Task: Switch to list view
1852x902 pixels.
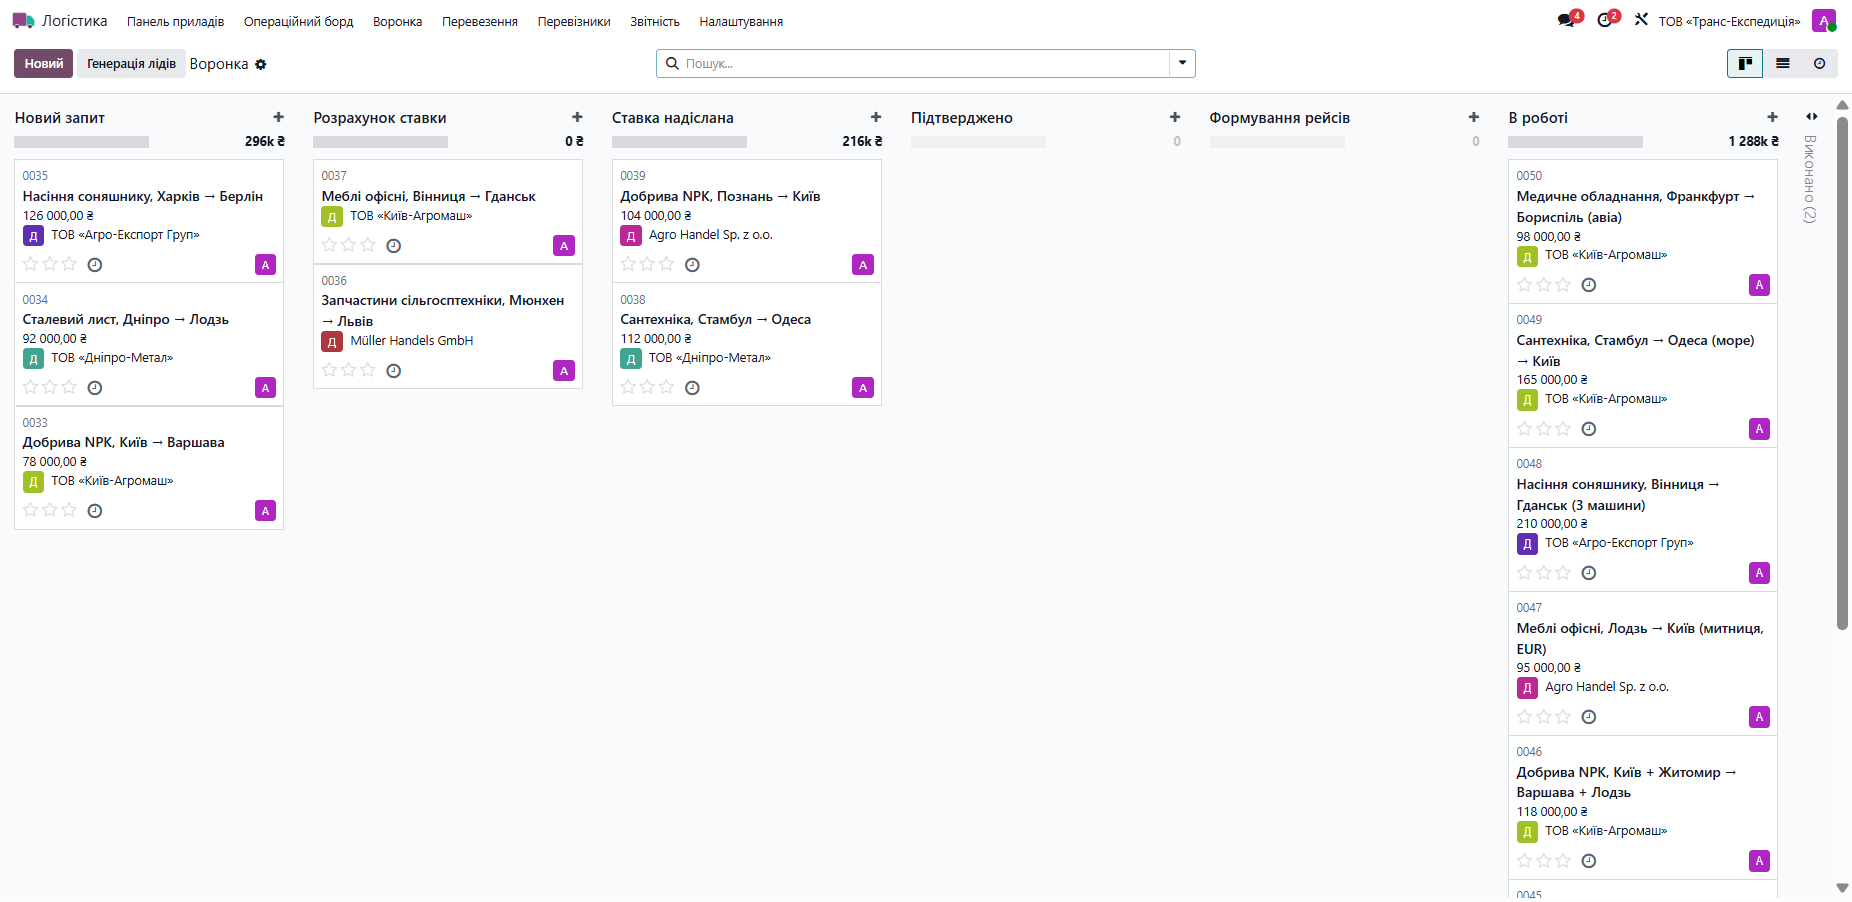Action: (1782, 64)
